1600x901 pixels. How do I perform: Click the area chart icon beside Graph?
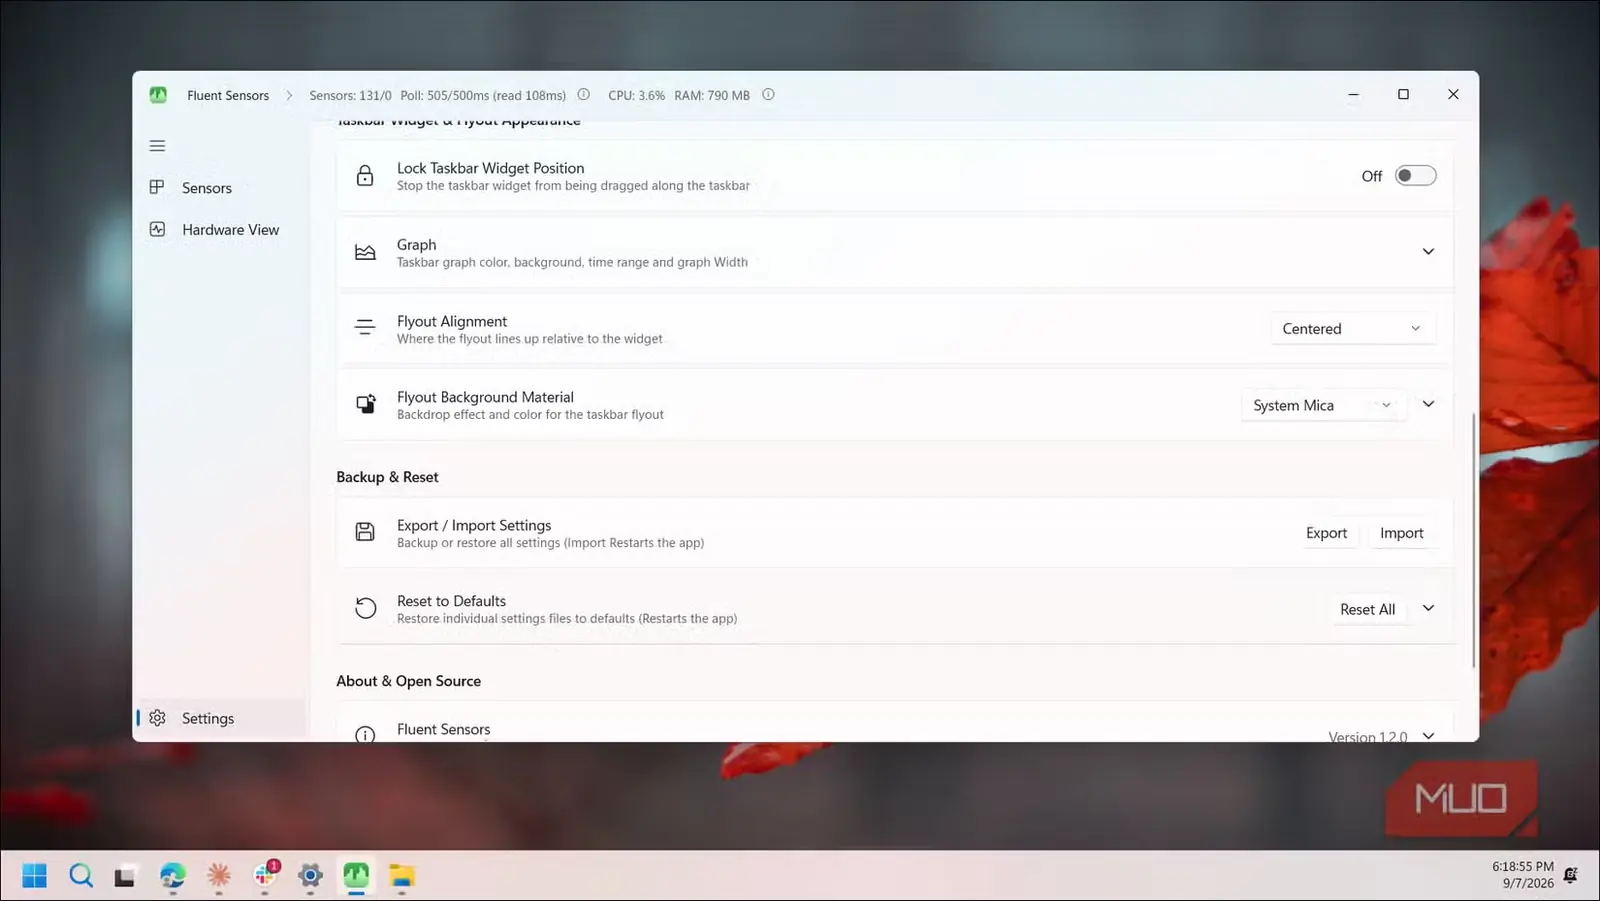point(365,253)
